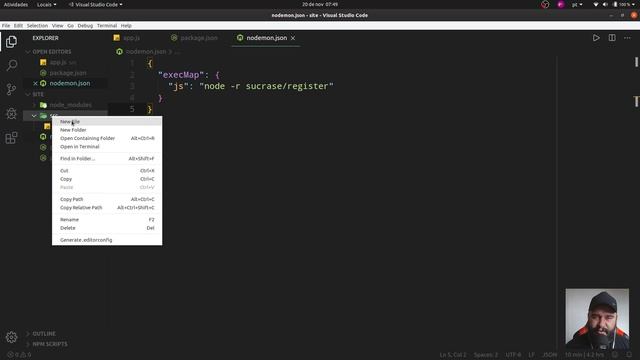Select the nodemon.json tab
This screenshot has height=360, width=640.
[266, 38]
